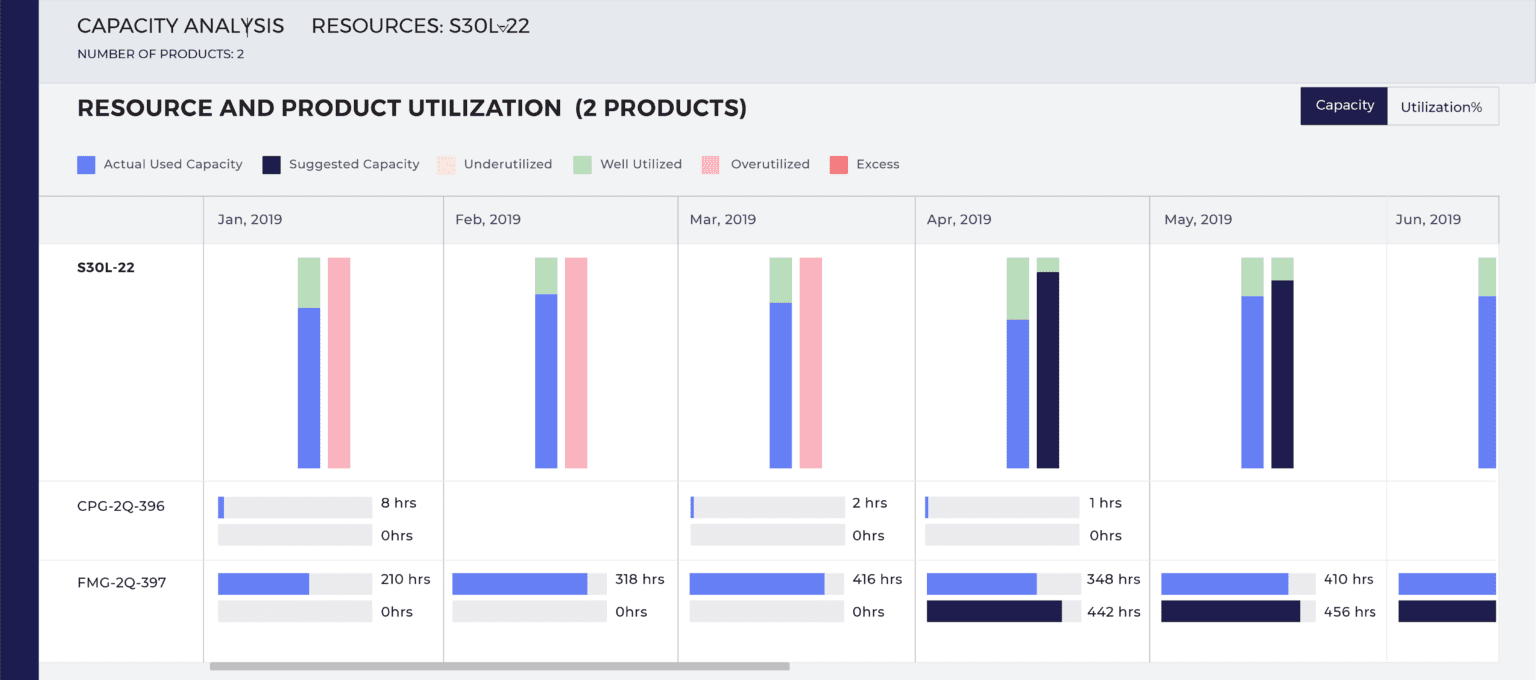This screenshot has height=680, width=1536.
Task: Switch to the Capacity view tab
Action: click(1344, 106)
